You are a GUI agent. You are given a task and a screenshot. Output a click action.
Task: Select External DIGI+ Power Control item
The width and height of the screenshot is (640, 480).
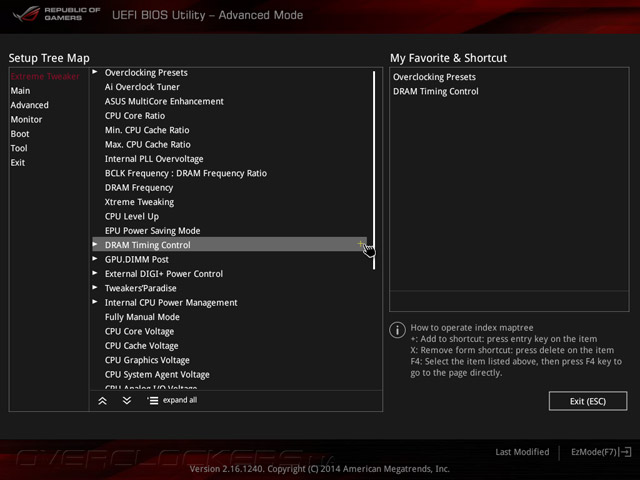coord(164,274)
